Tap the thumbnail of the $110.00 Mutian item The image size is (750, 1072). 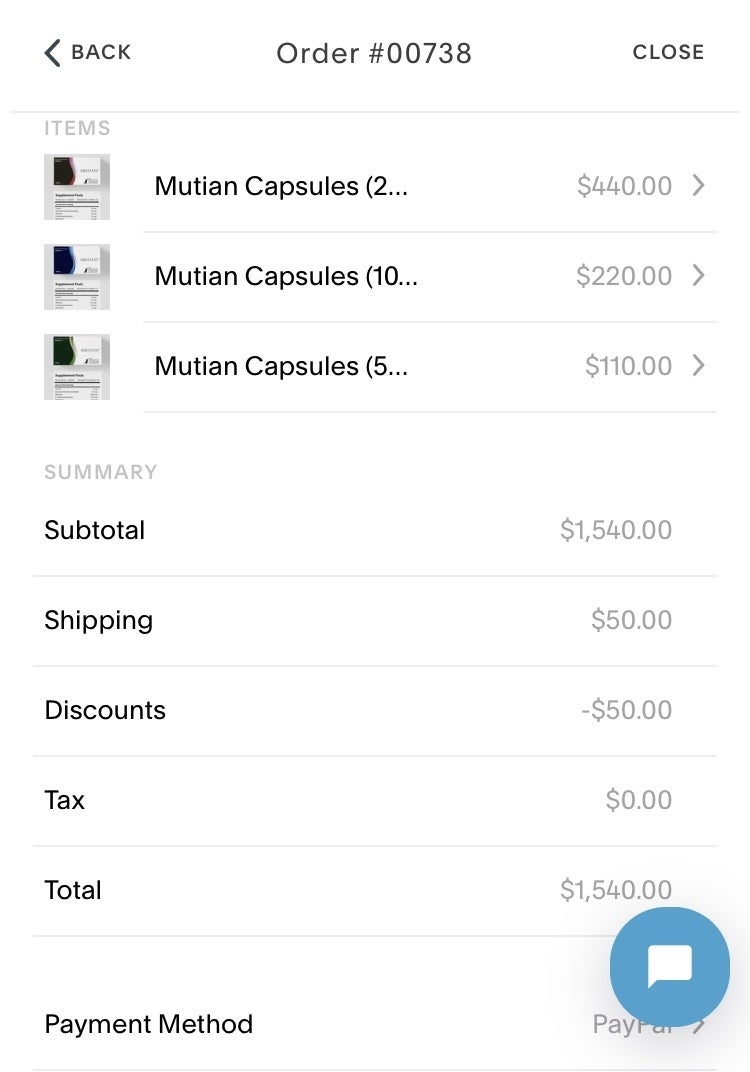77,367
